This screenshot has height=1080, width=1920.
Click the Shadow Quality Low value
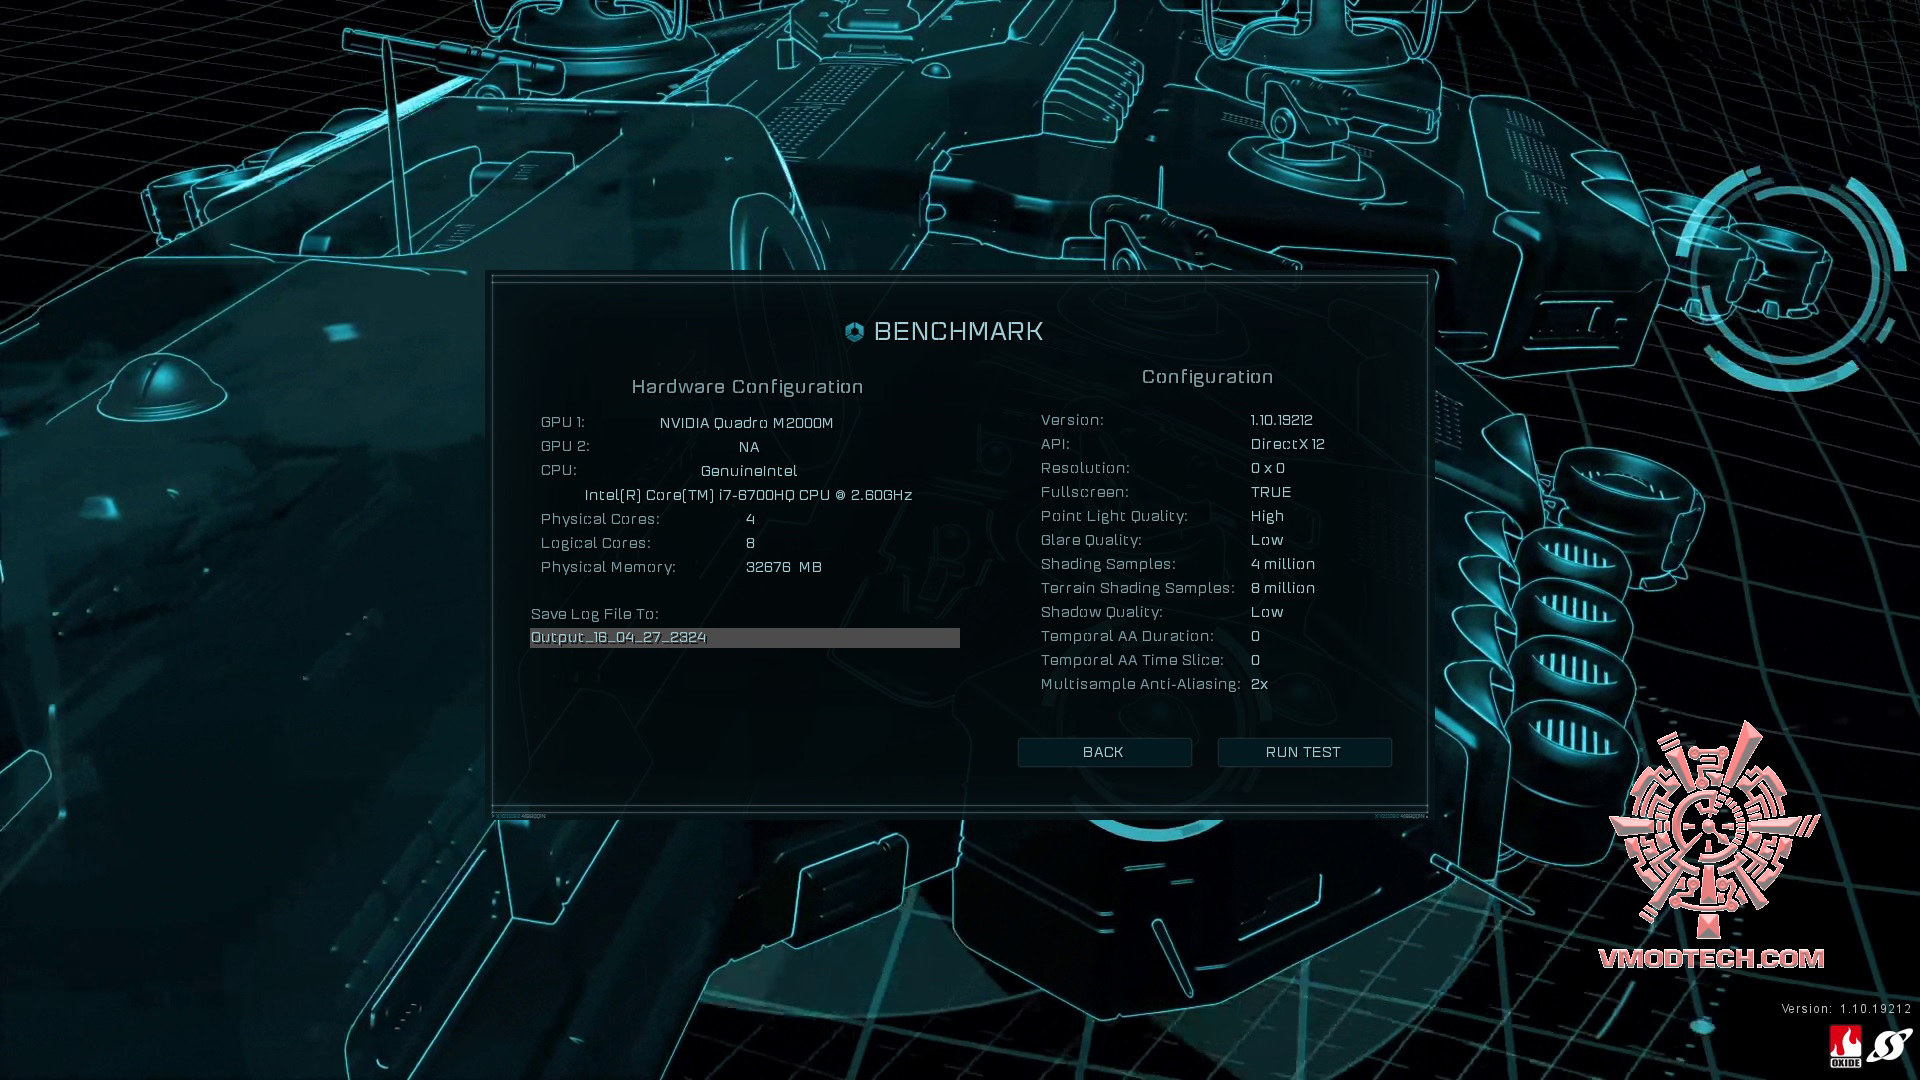point(1266,612)
